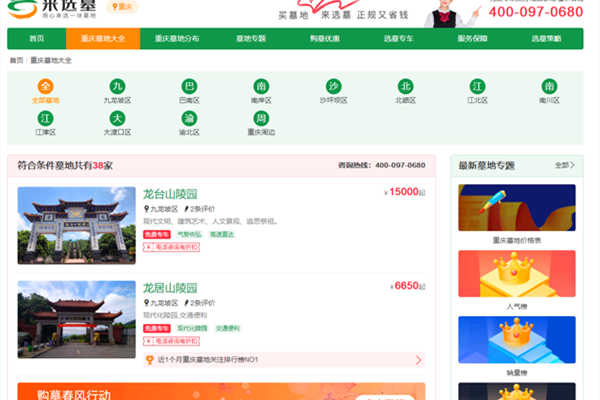Filter by 北碚区 district icon

(405, 86)
